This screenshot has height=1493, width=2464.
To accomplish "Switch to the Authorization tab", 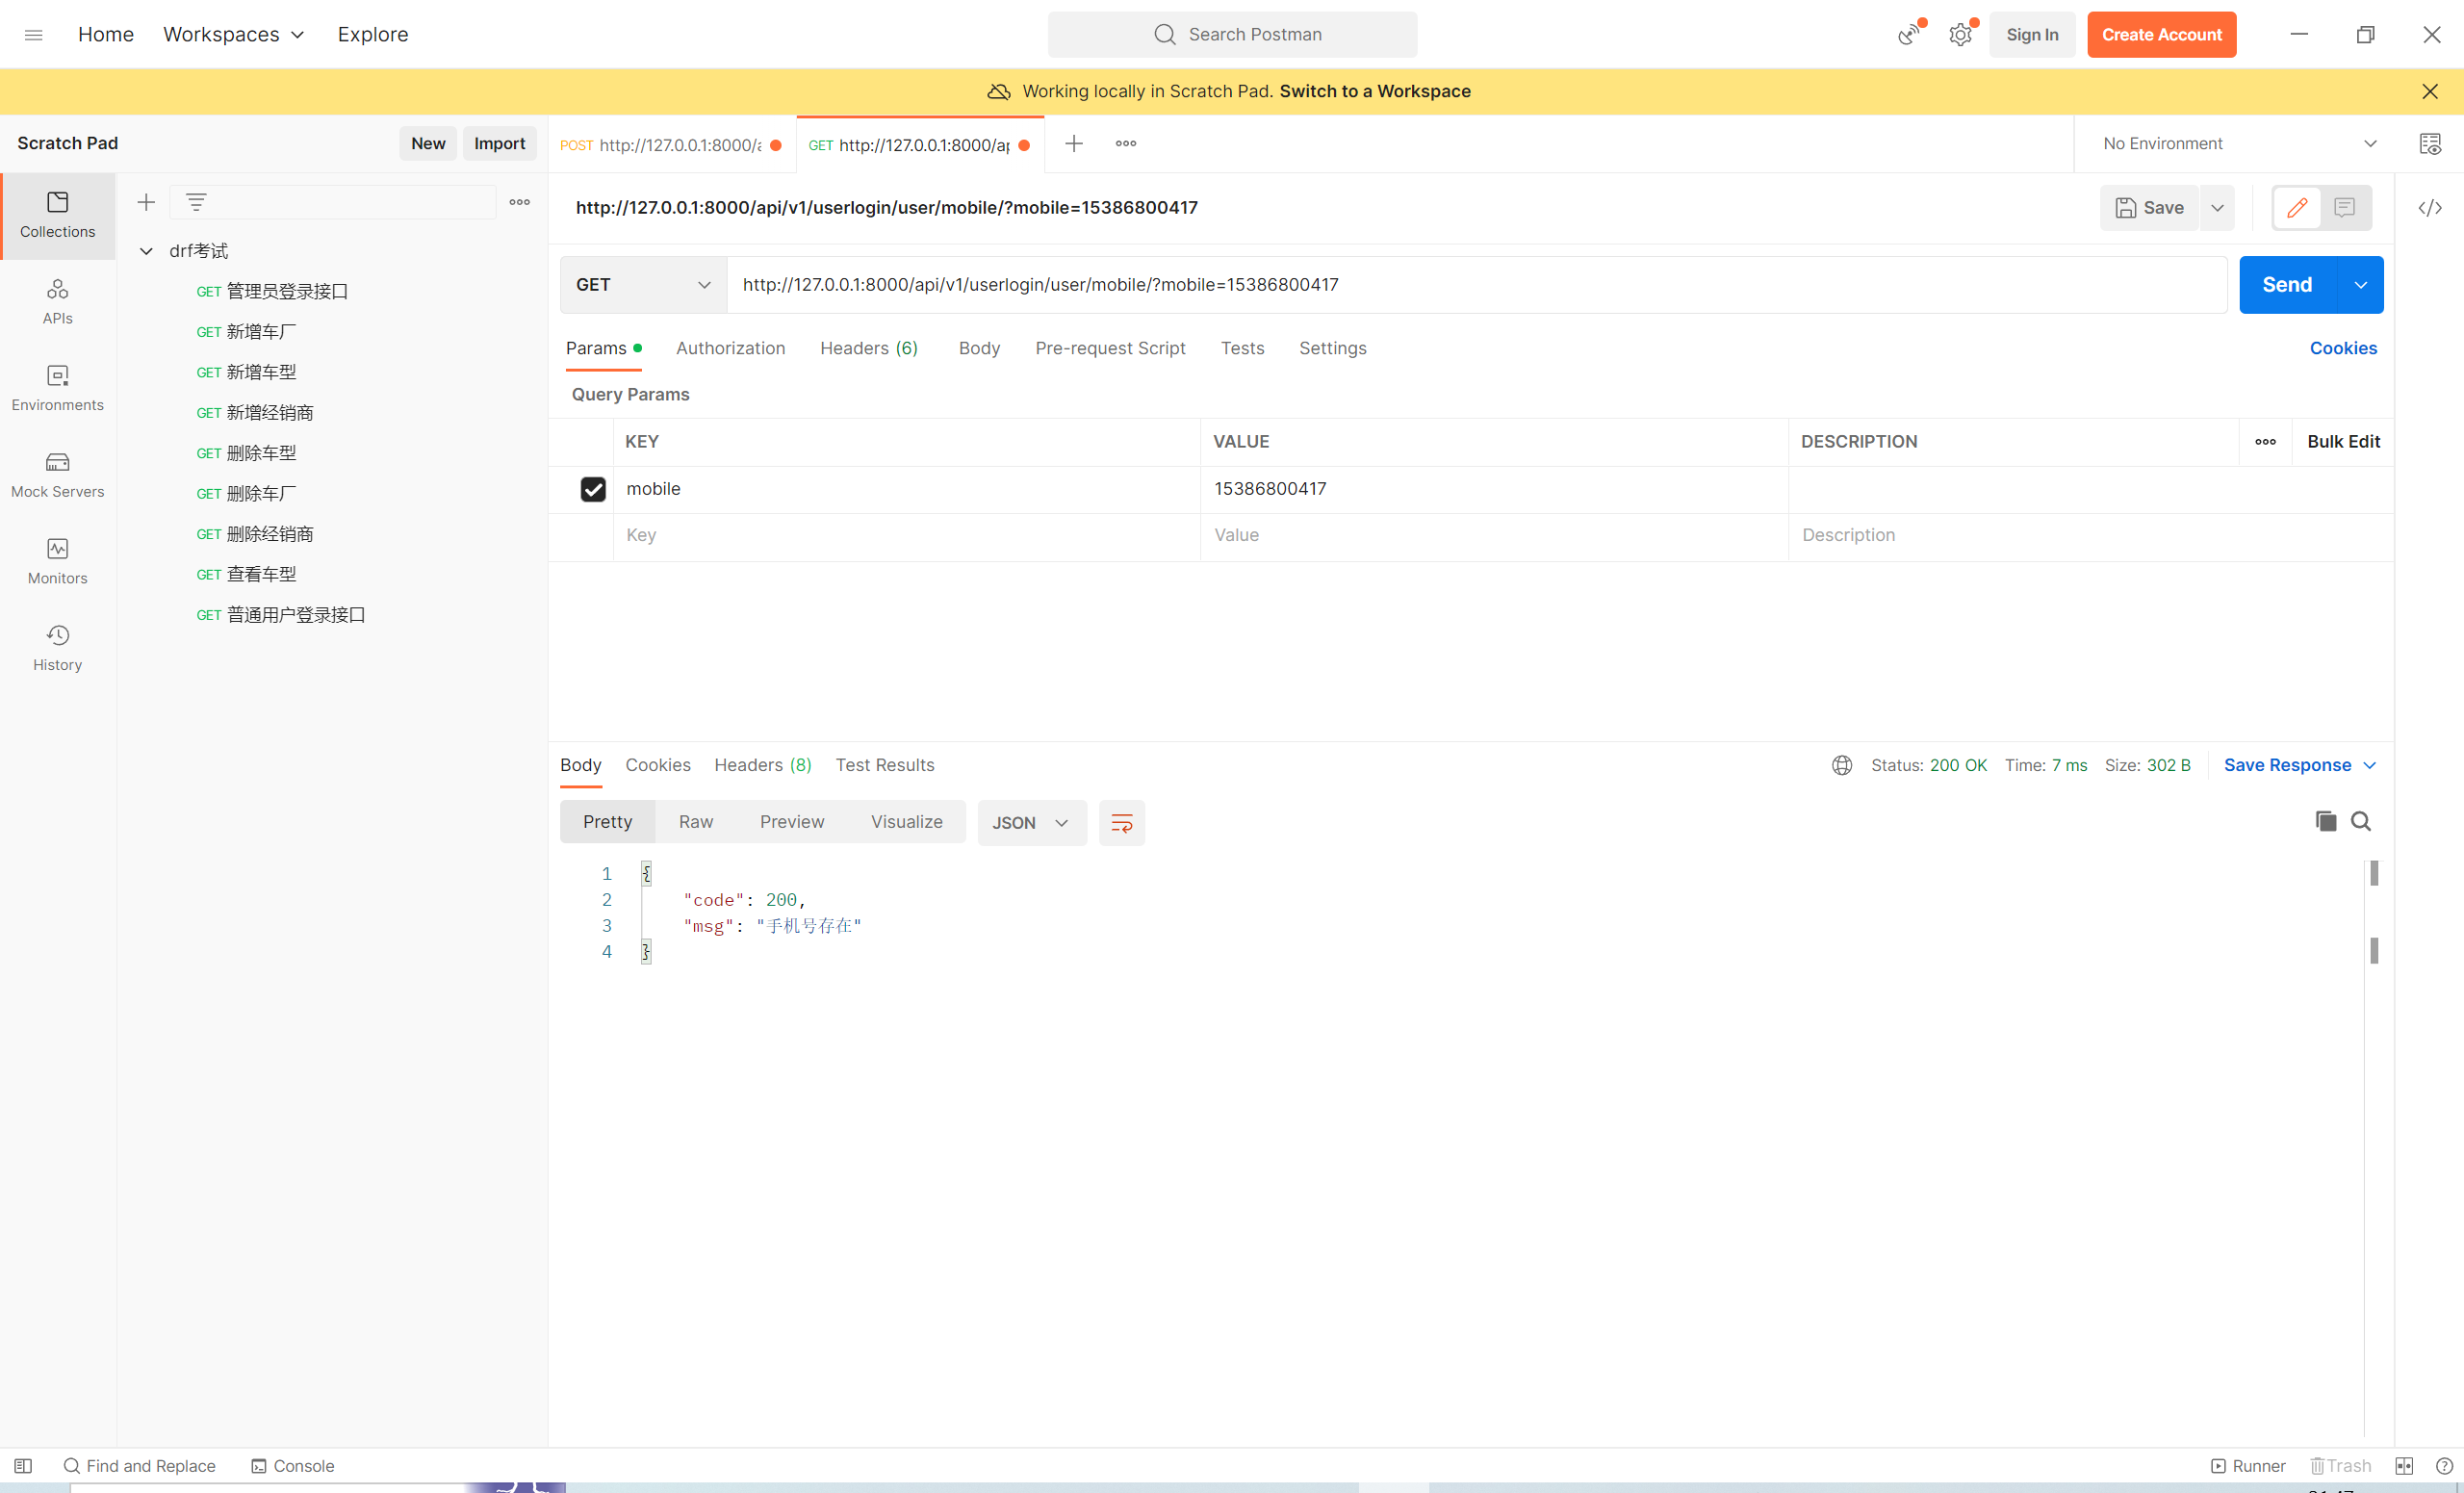I will pyautogui.click(x=730, y=348).
